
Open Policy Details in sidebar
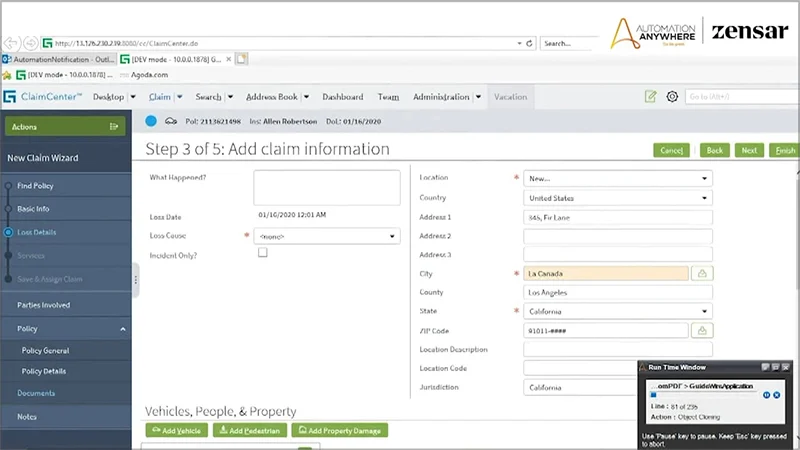click(x=44, y=371)
